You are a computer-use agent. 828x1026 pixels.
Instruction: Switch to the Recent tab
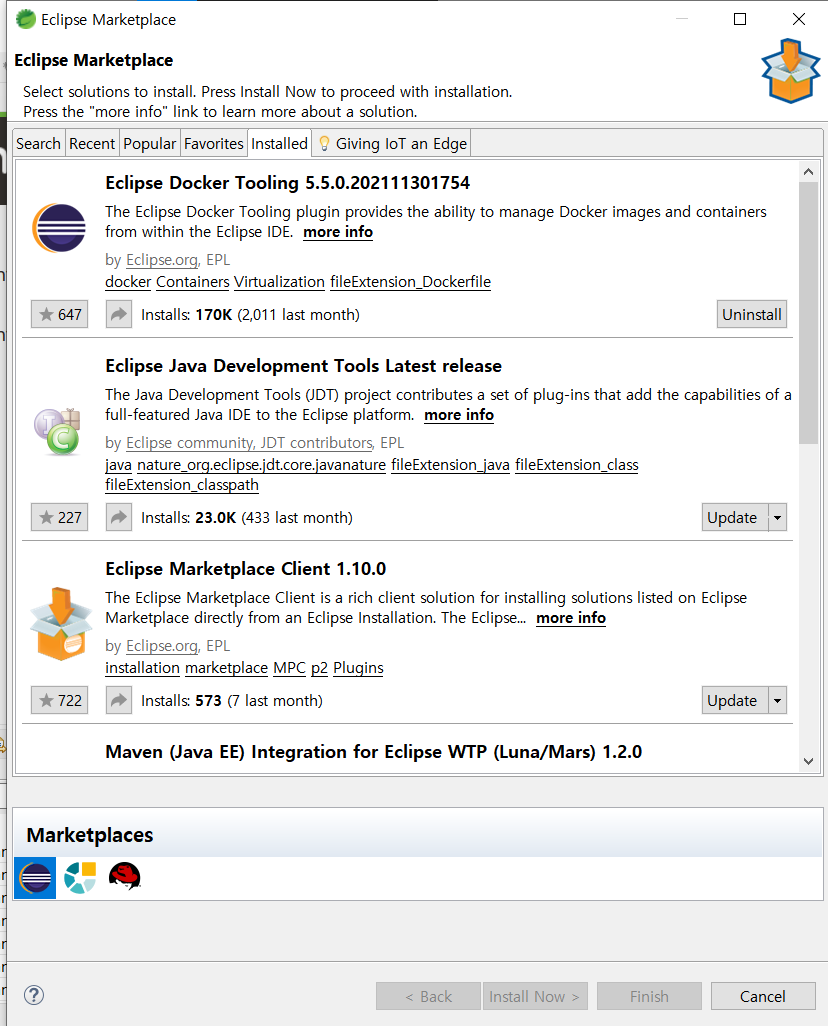[92, 143]
